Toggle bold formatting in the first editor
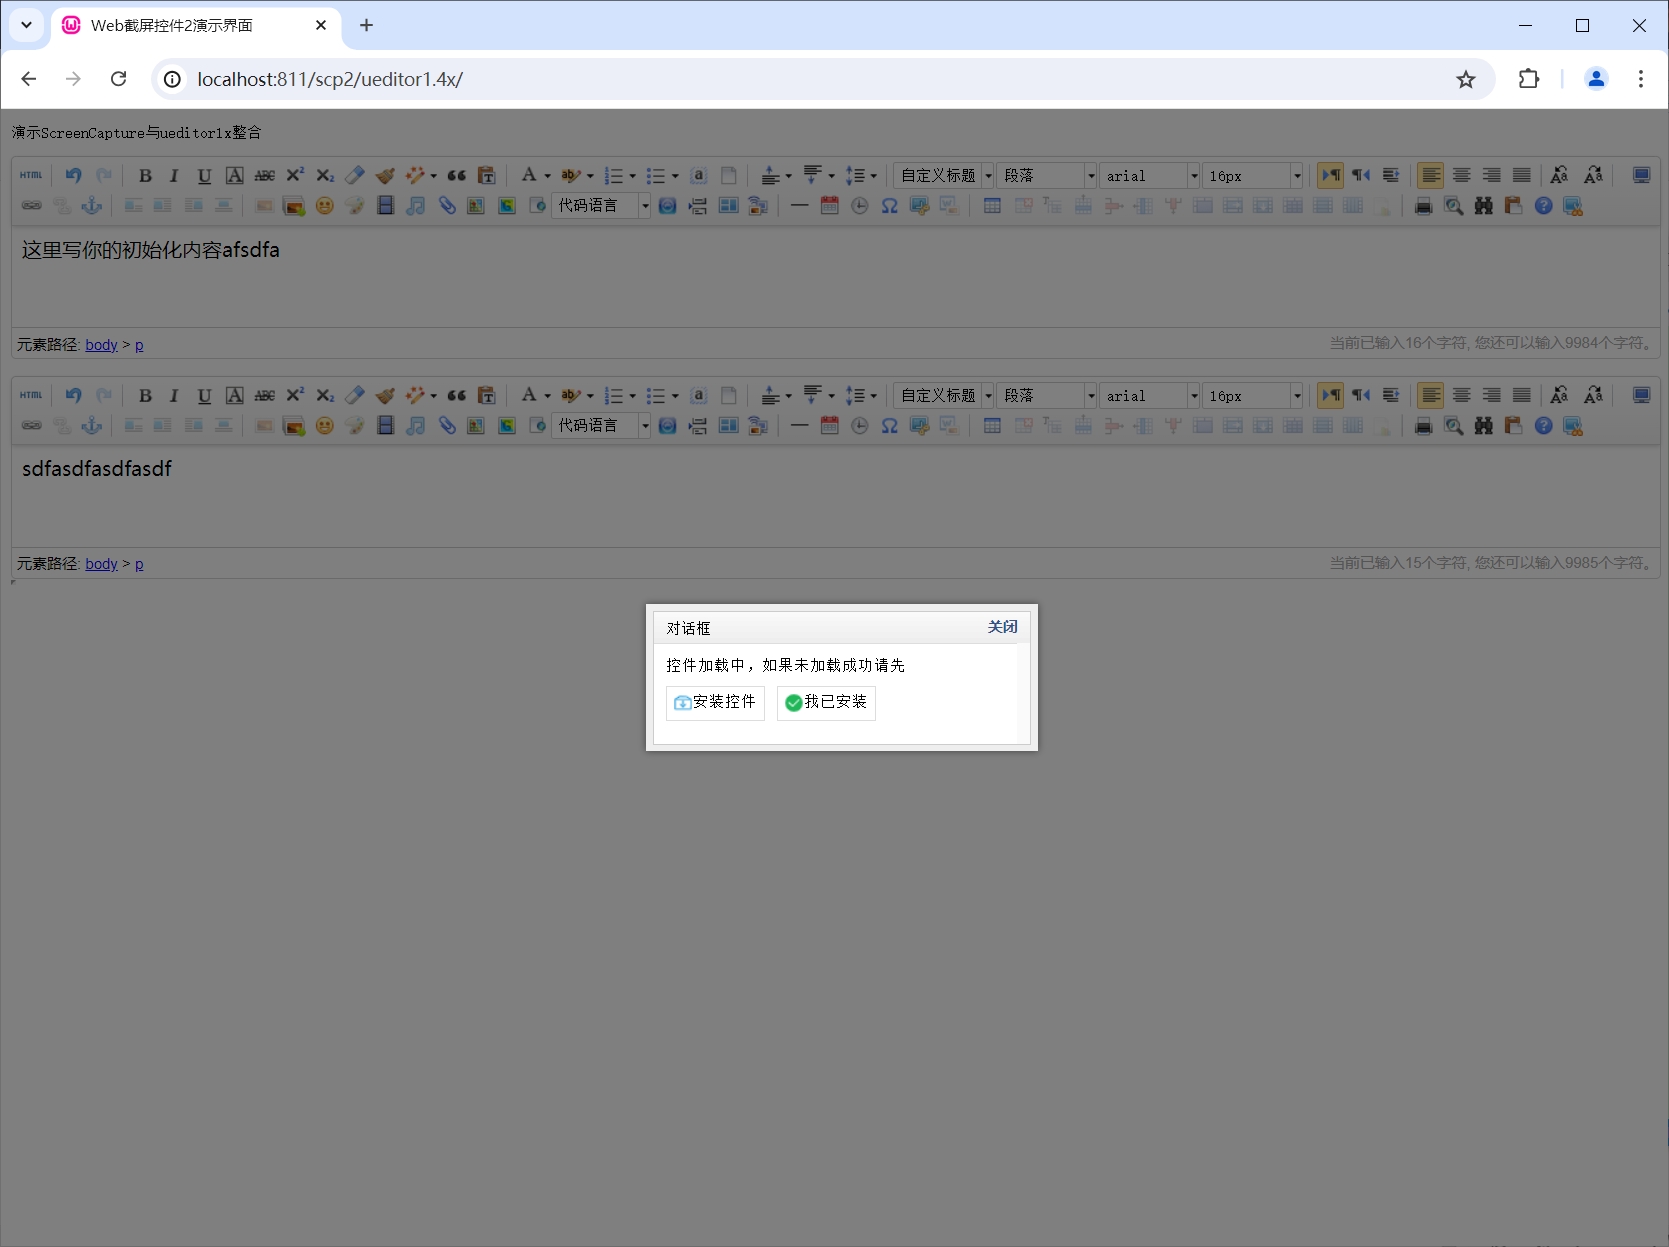 click(x=146, y=175)
